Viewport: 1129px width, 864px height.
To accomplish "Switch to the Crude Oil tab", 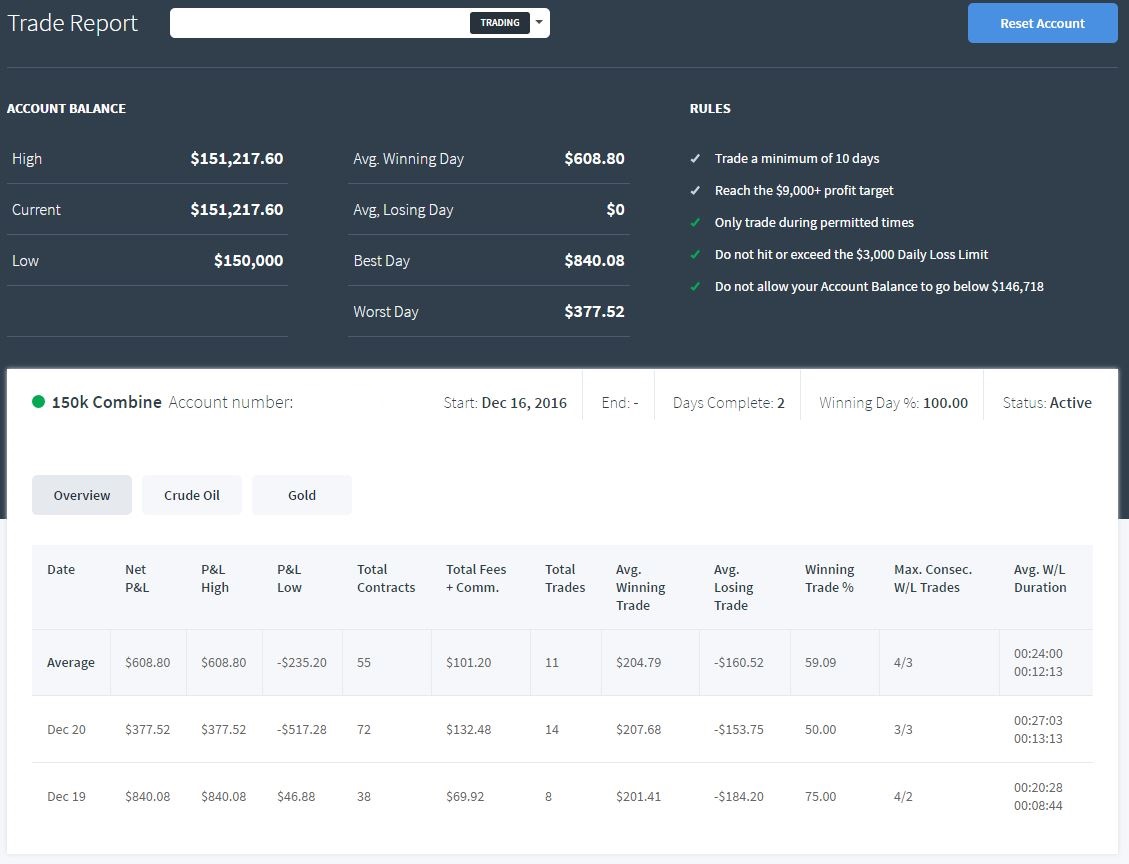I will click(192, 495).
